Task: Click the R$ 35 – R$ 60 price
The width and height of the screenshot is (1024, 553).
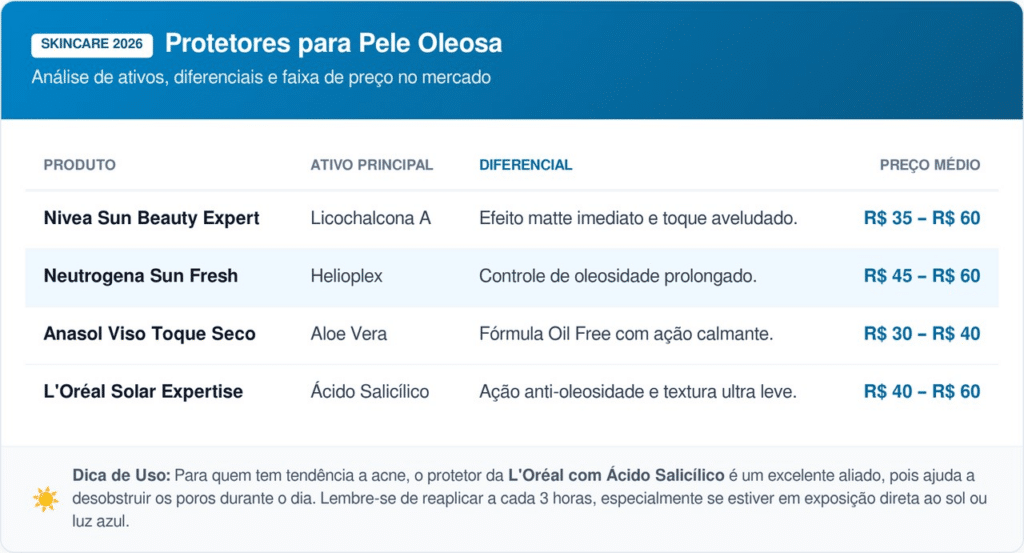Action: (x=922, y=218)
